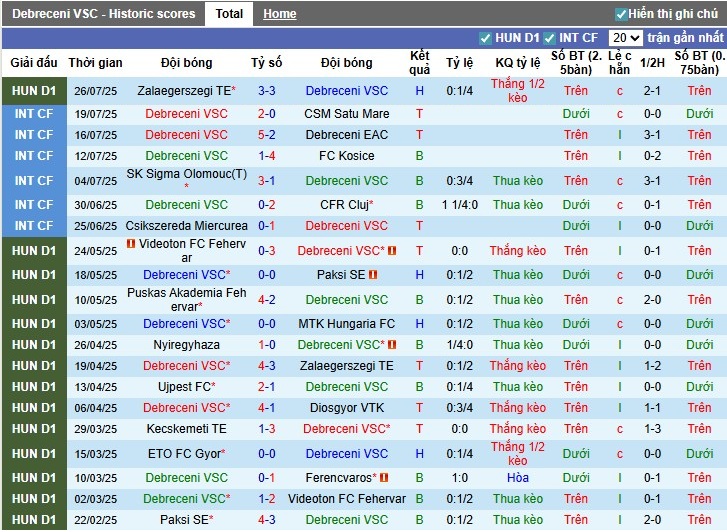This screenshot has width=727, height=532.
Task: Open Debreceni EAC team link
Action: 347,135
